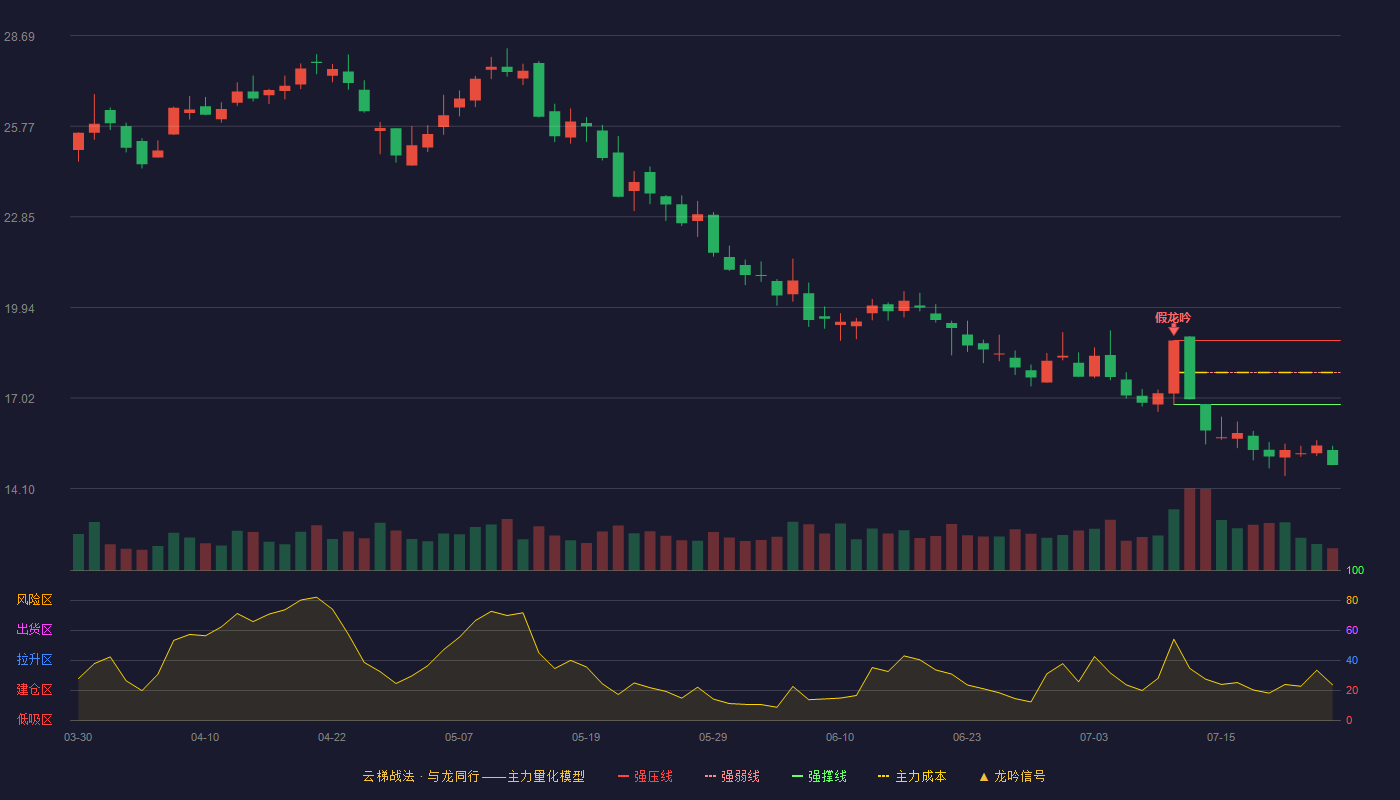Click the 07-15 date label
This screenshot has width=1400, height=800.
[x=1221, y=737]
